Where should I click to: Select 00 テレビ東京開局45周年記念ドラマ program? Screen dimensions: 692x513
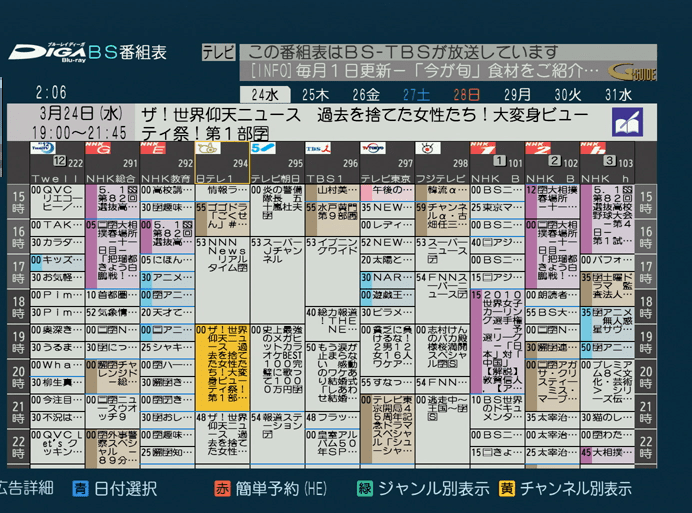coord(387,429)
